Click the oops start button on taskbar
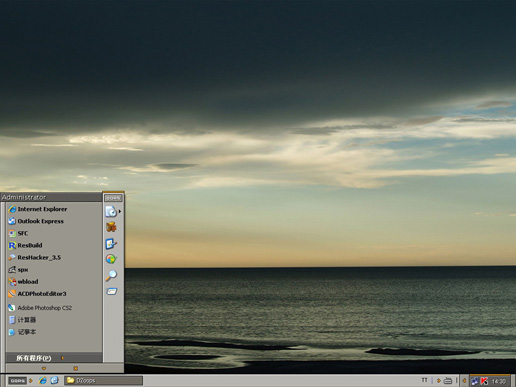Screen dimensions: 516x387 [17, 380]
